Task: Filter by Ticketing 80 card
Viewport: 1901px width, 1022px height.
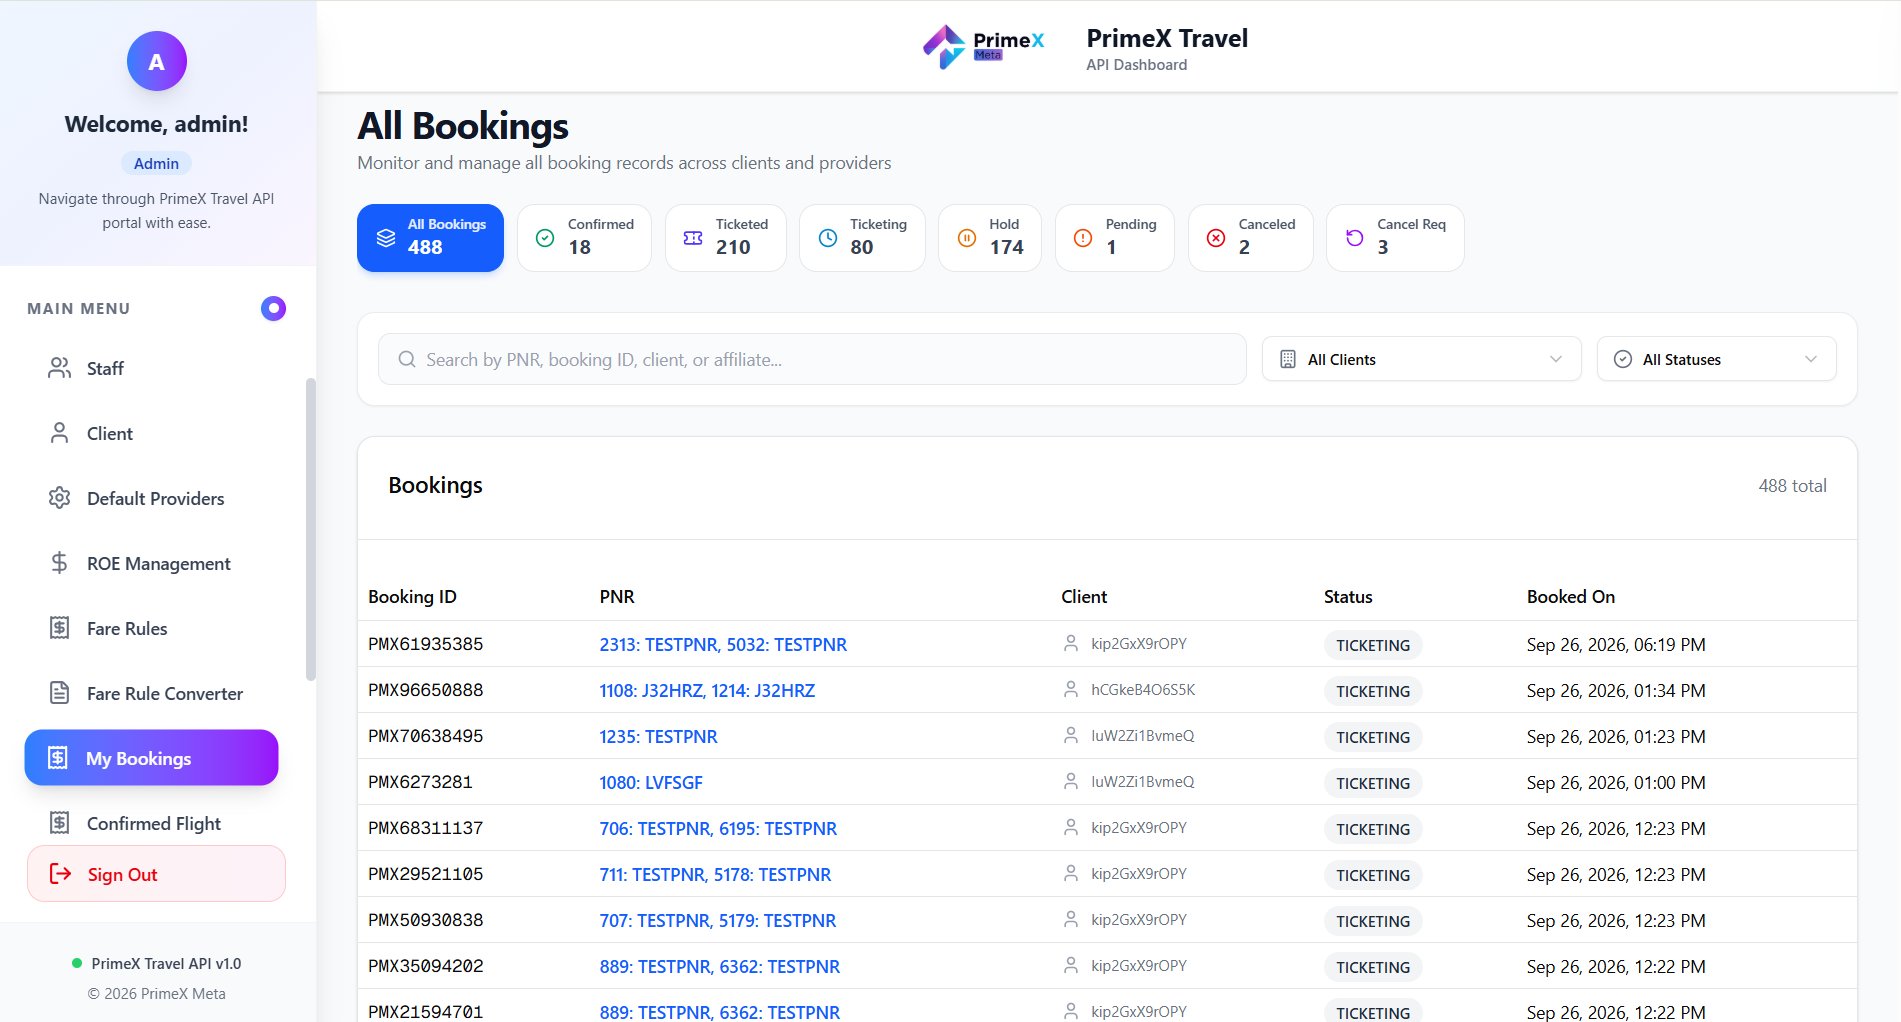Action: click(x=862, y=238)
